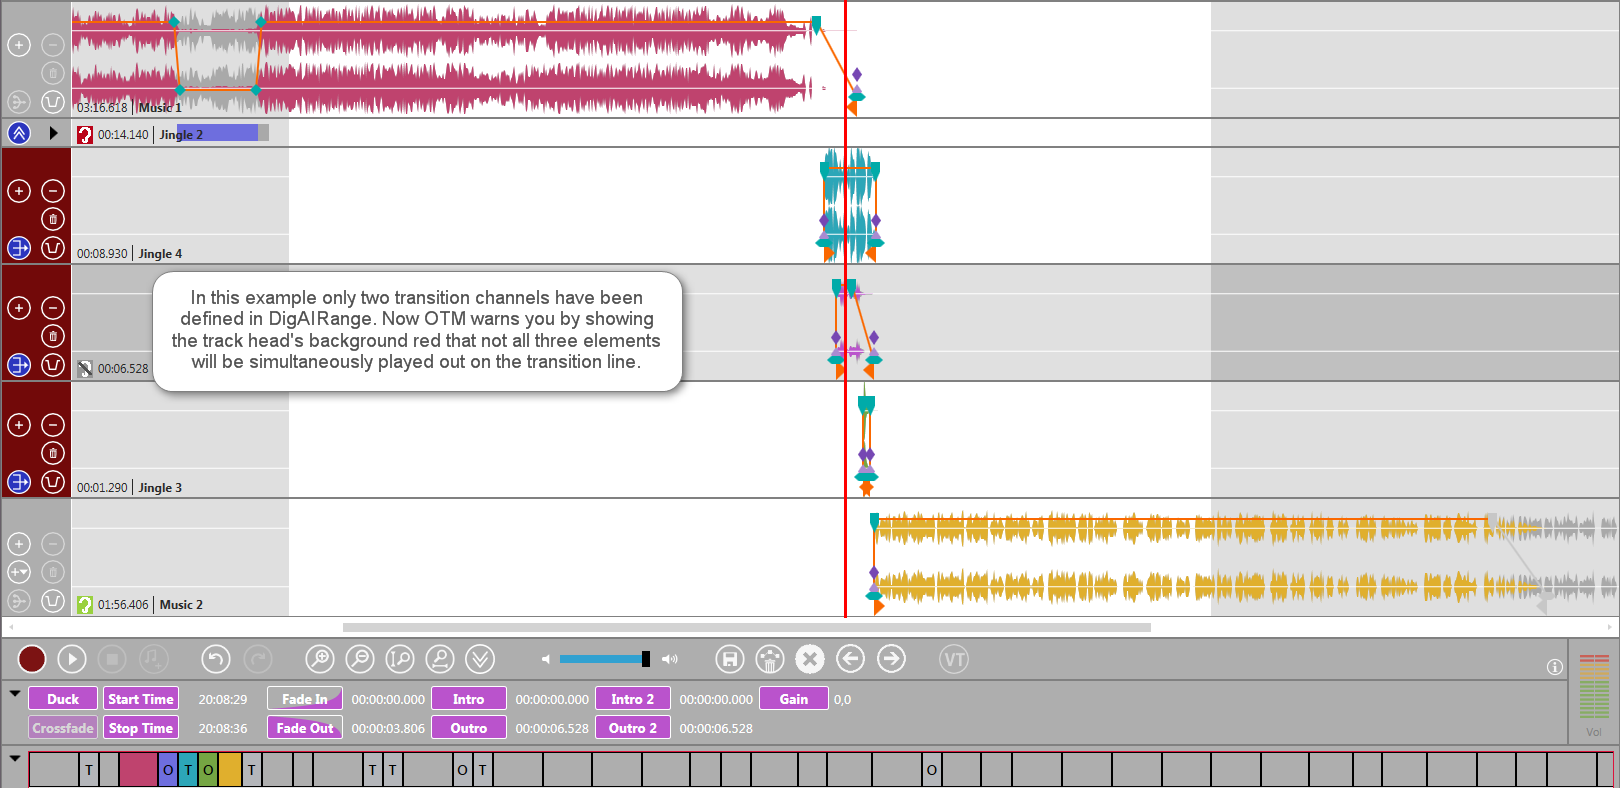Screen dimensions: 1620x788
Task: Adjust the blue volume slider
Action: (x=604, y=659)
